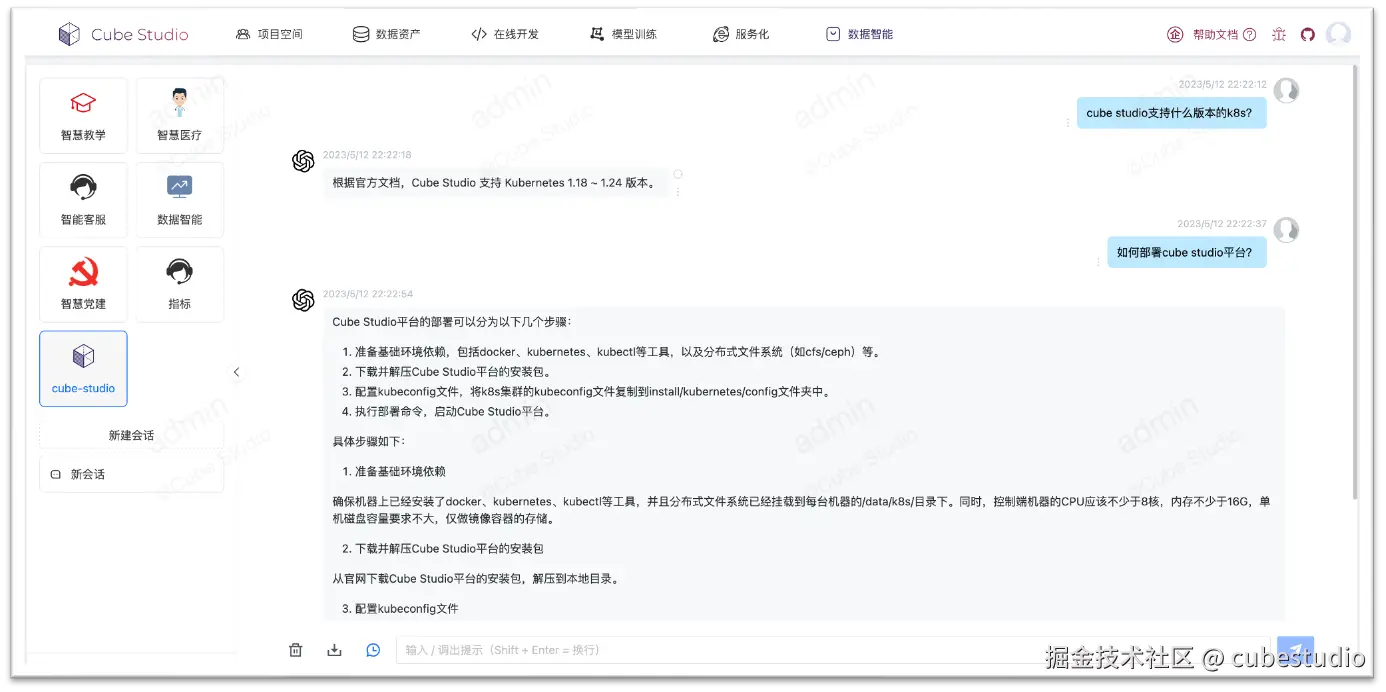Viewport: 1386px width, 692px height.
Task: Open the 新会话 conversation item
Action: click(x=131, y=474)
